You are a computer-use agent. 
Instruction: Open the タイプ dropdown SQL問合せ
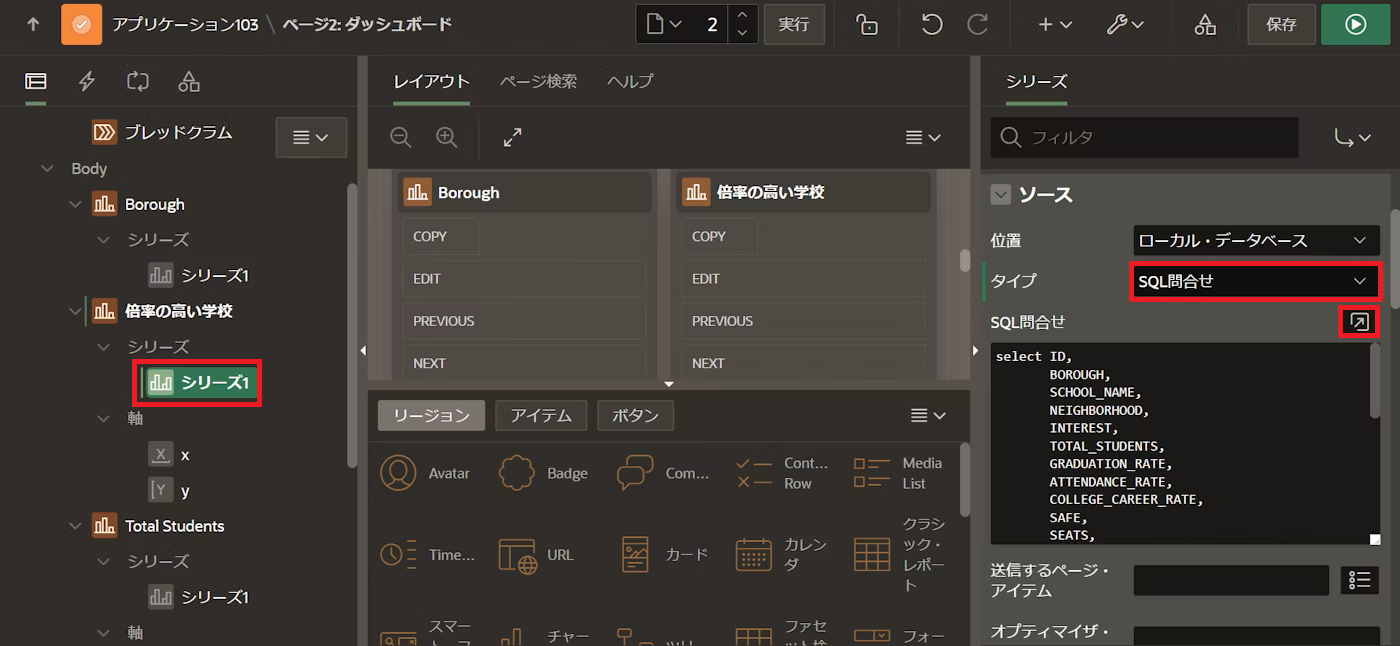(x=1256, y=281)
